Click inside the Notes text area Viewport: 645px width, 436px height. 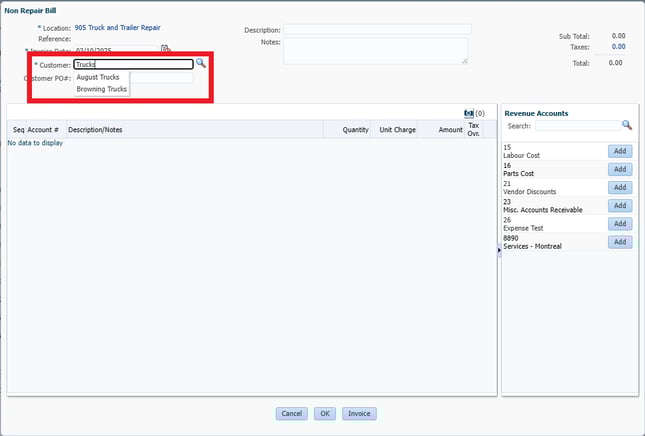click(375, 51)
